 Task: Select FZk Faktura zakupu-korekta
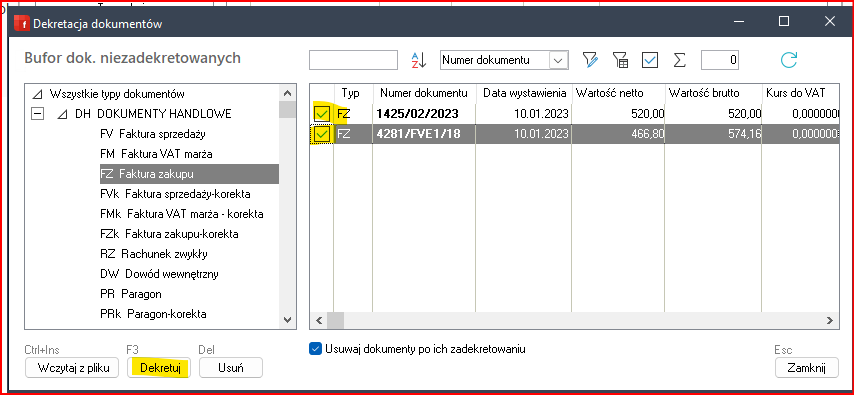click(x=169, y=234)
